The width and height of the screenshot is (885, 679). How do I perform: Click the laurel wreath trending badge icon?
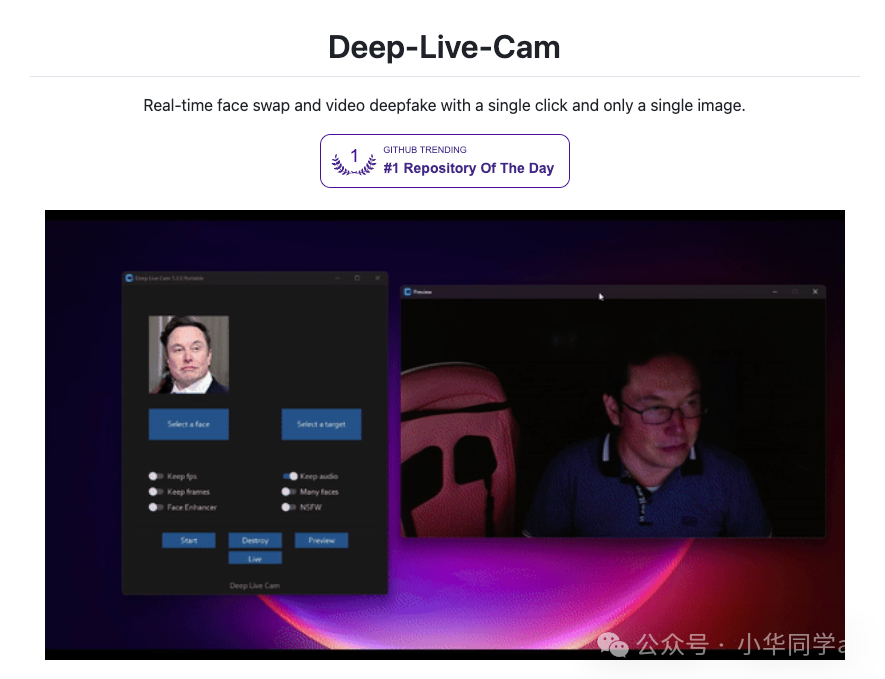click(351, 160)
